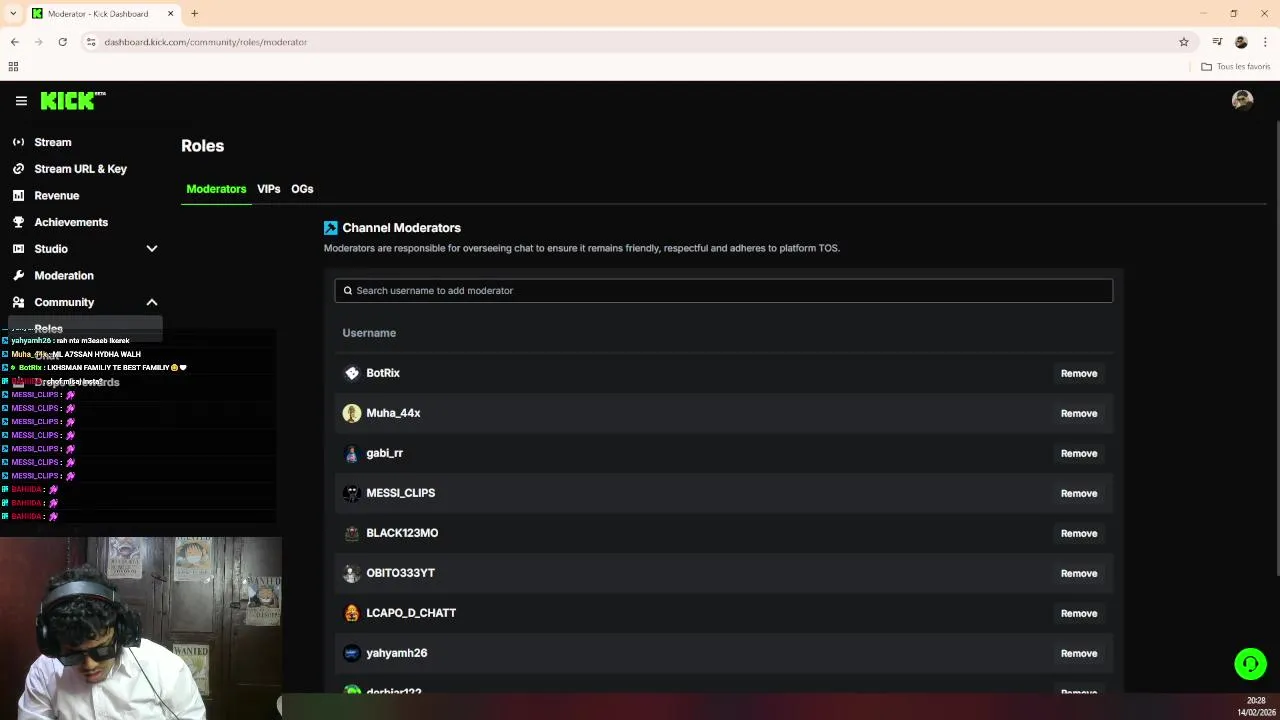The height and width of the screenshot is (720, 1280).
Task: Collapse the Community sidebar section
Action: click(152, 302)
